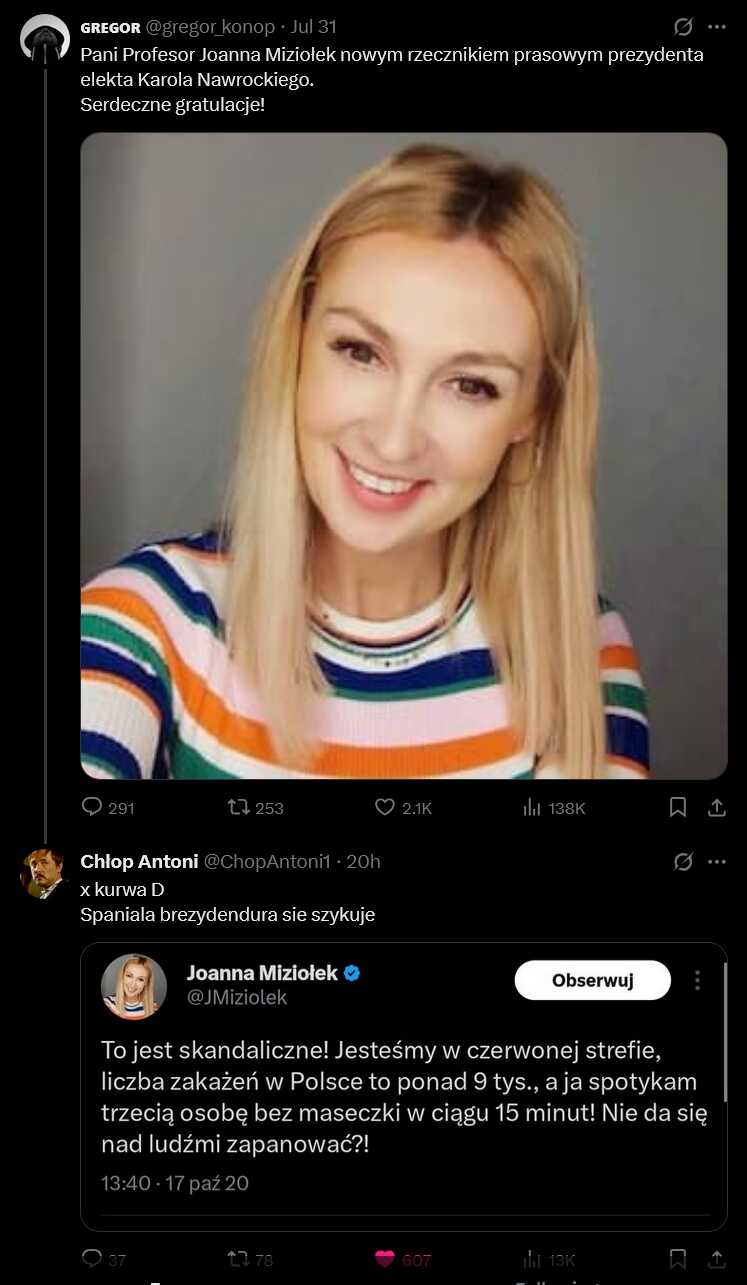747x1285 pixels.
Task: Open more options on Chłop Antoni's reply
Action: pyautogui.click(x=716, y=861)
